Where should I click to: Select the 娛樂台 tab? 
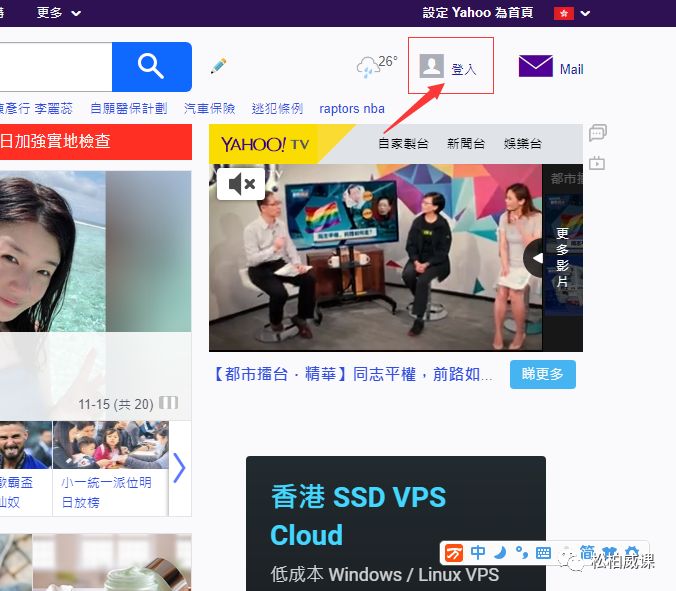click(x=522, y=144)
